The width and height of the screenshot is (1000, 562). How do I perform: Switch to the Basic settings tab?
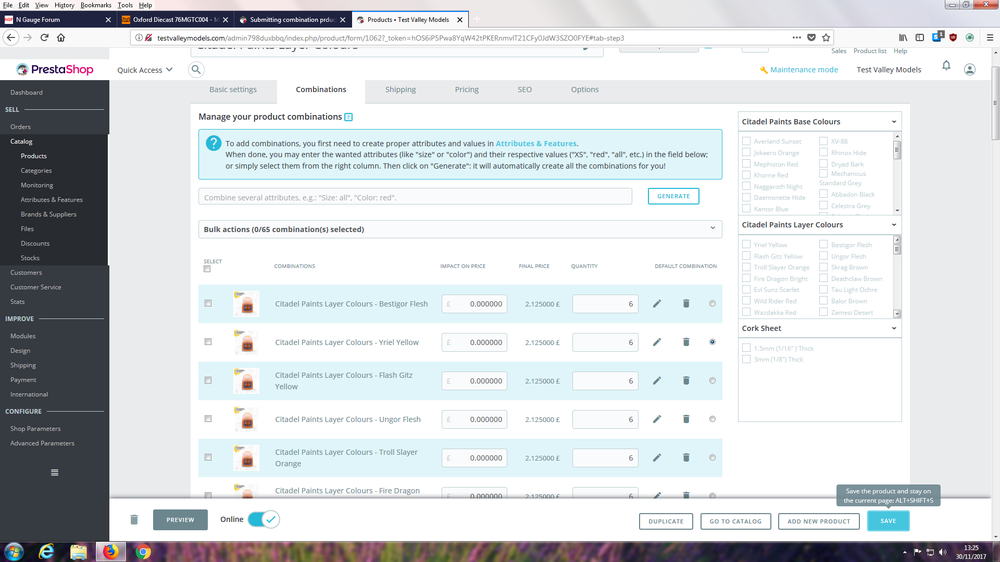pos(233,89)
